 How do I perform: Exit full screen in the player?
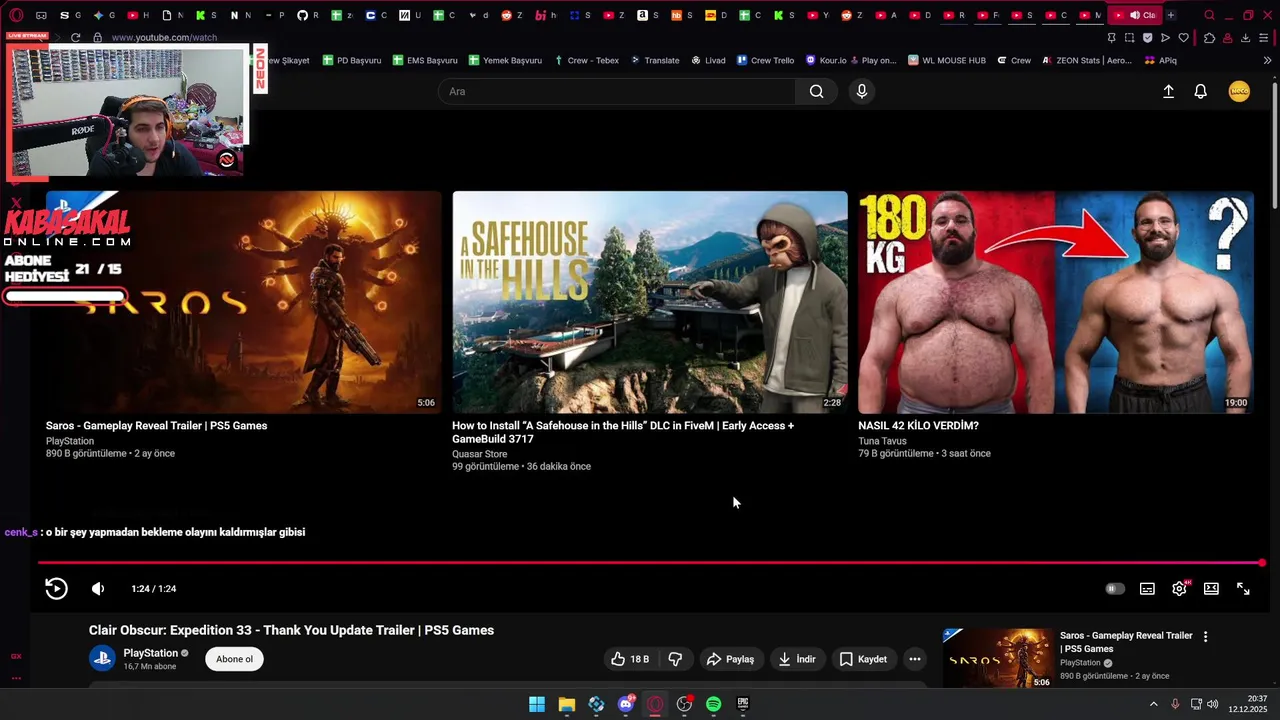point(1243,589)
